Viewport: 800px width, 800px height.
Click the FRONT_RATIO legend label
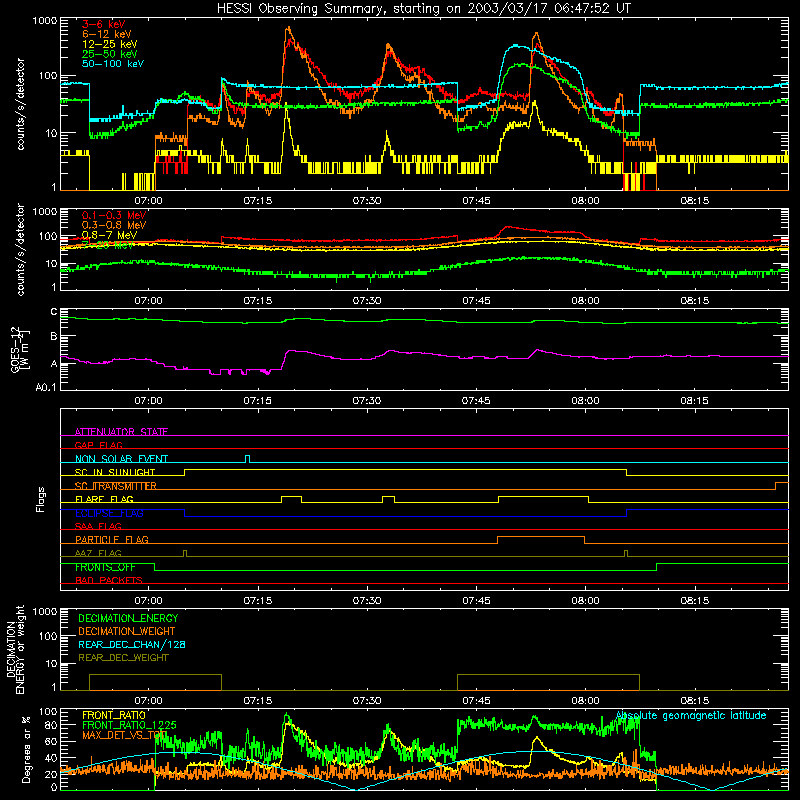pyautogui.click(x=114, y=715)
